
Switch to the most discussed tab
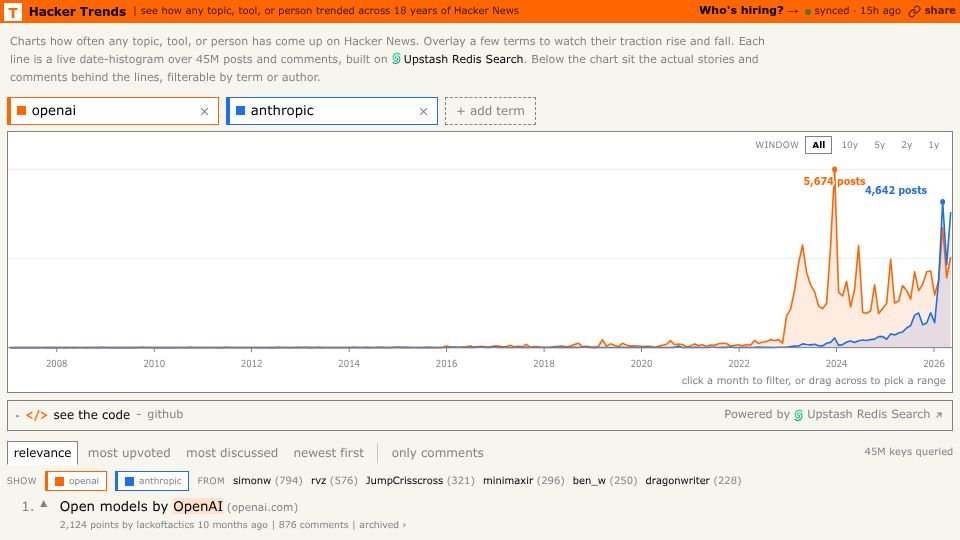pyautogui.click(x=232, y=453)
